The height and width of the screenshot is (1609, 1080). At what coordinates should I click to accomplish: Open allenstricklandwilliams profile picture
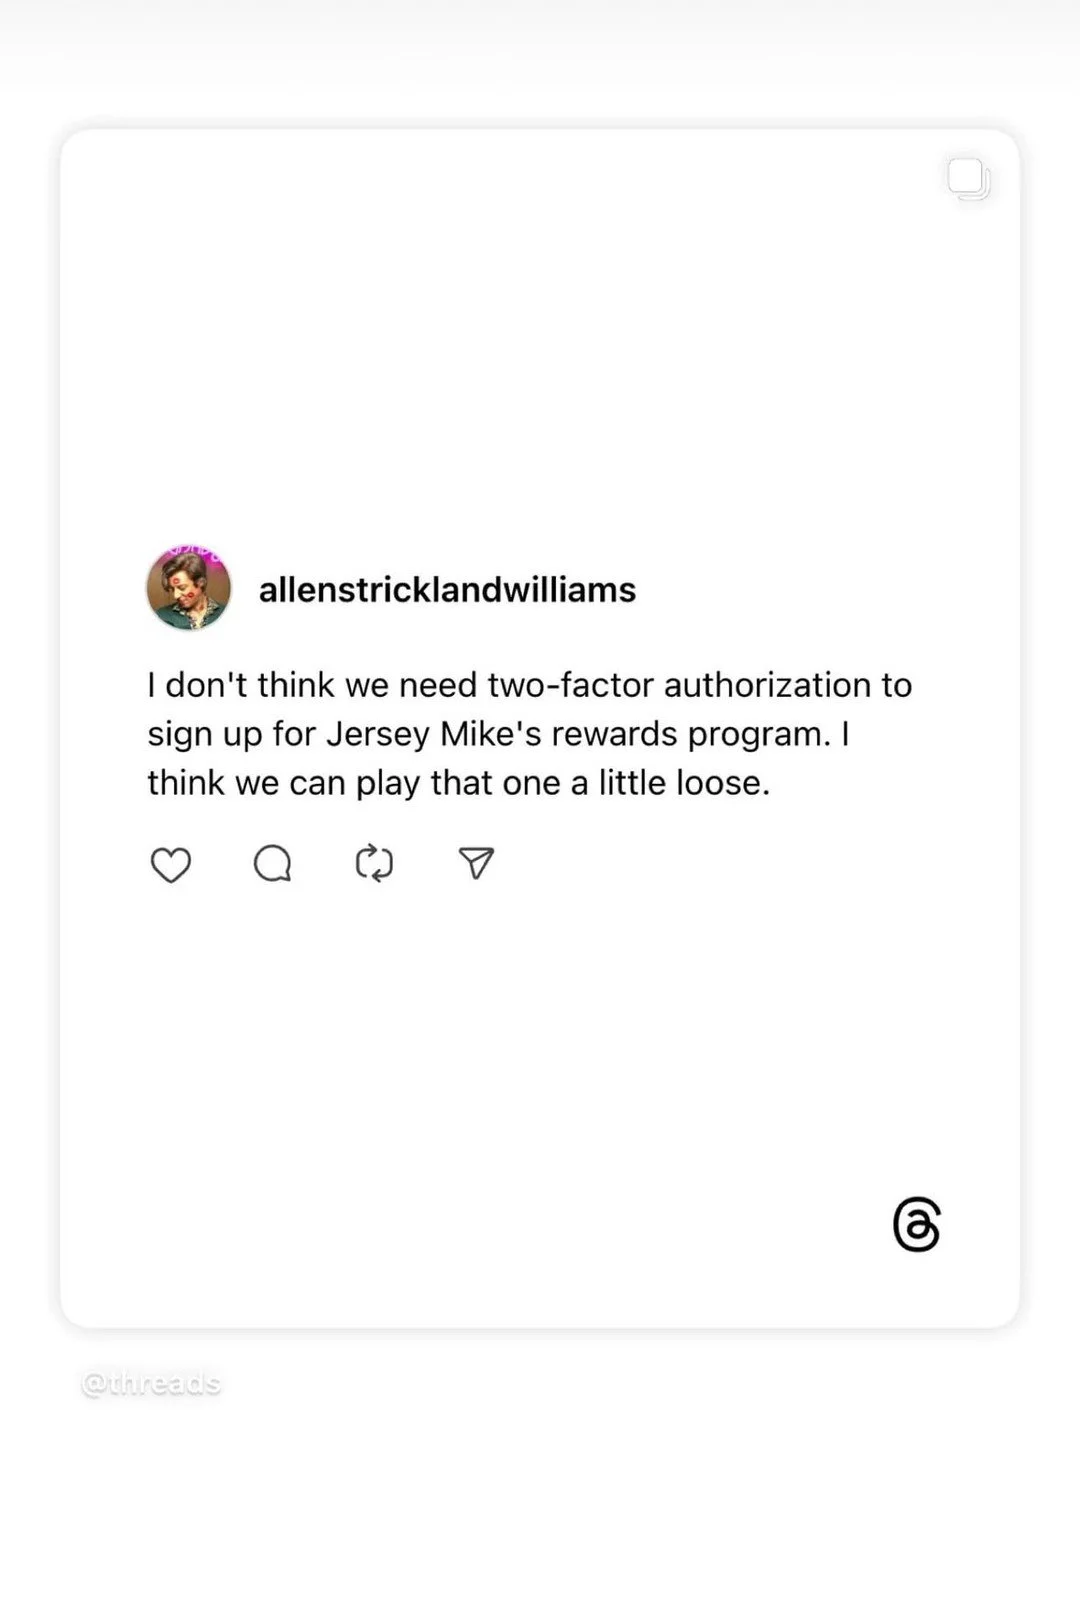(189, 588)
